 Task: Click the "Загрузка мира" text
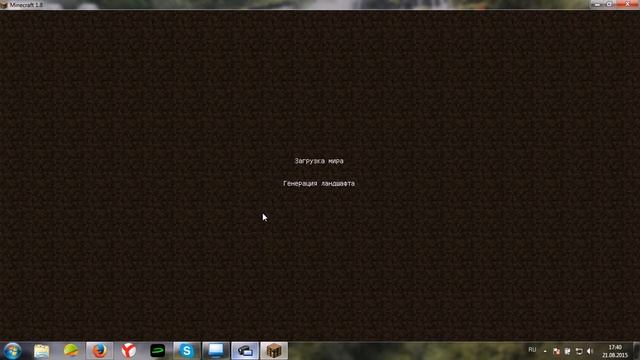tap(319, 161)
